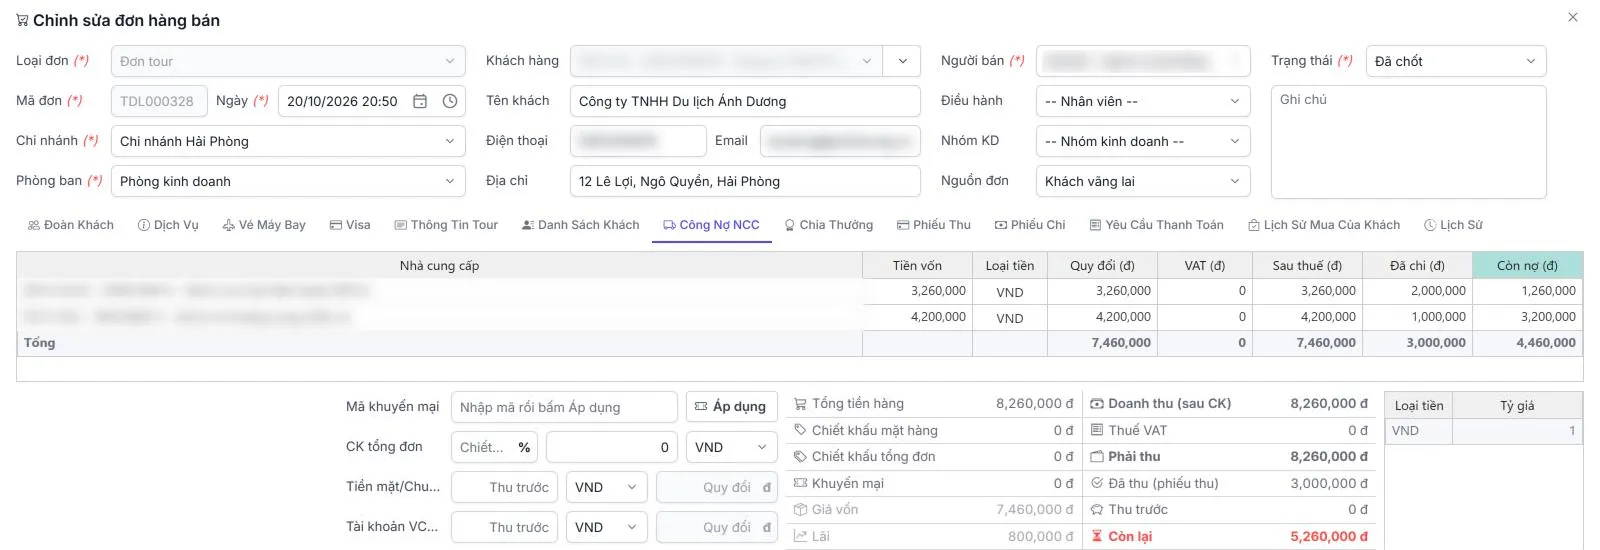
Task: Open the Nhóm kinh doanh dropdown
Action: [1143, 141]
